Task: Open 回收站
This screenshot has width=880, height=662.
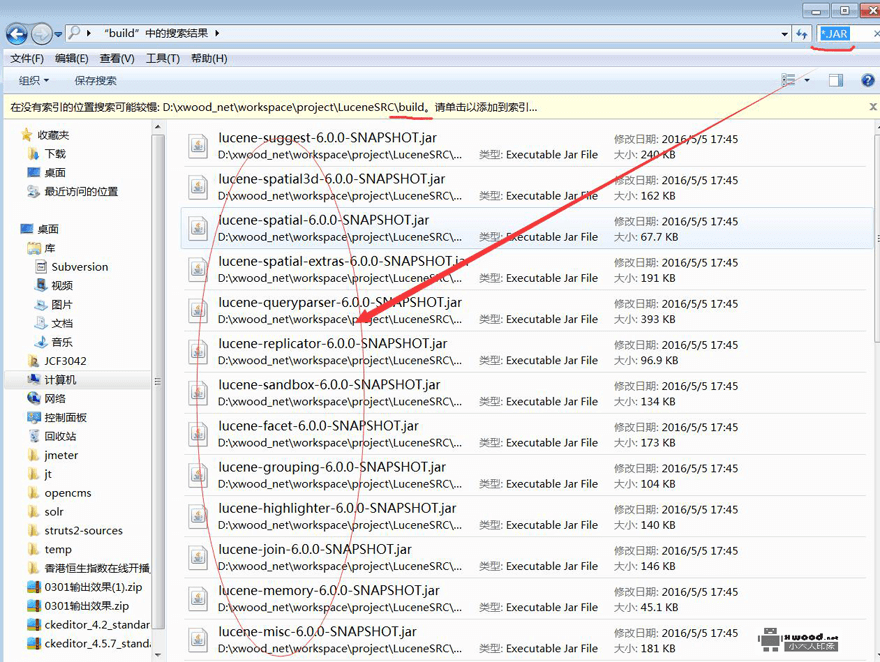Action: tap(52, 436)
